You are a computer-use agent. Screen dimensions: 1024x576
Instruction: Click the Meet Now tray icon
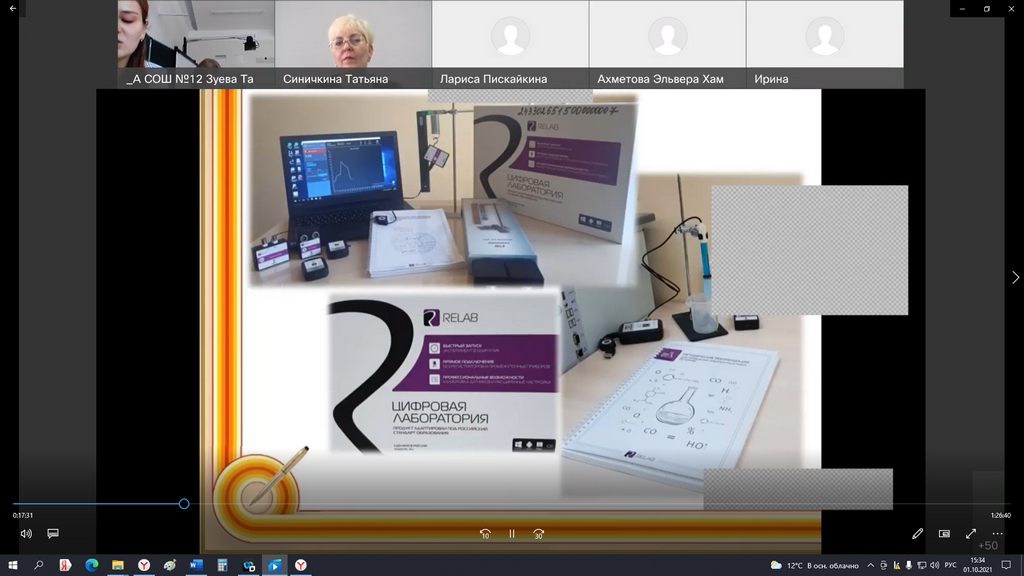click(x=884, y=566)
